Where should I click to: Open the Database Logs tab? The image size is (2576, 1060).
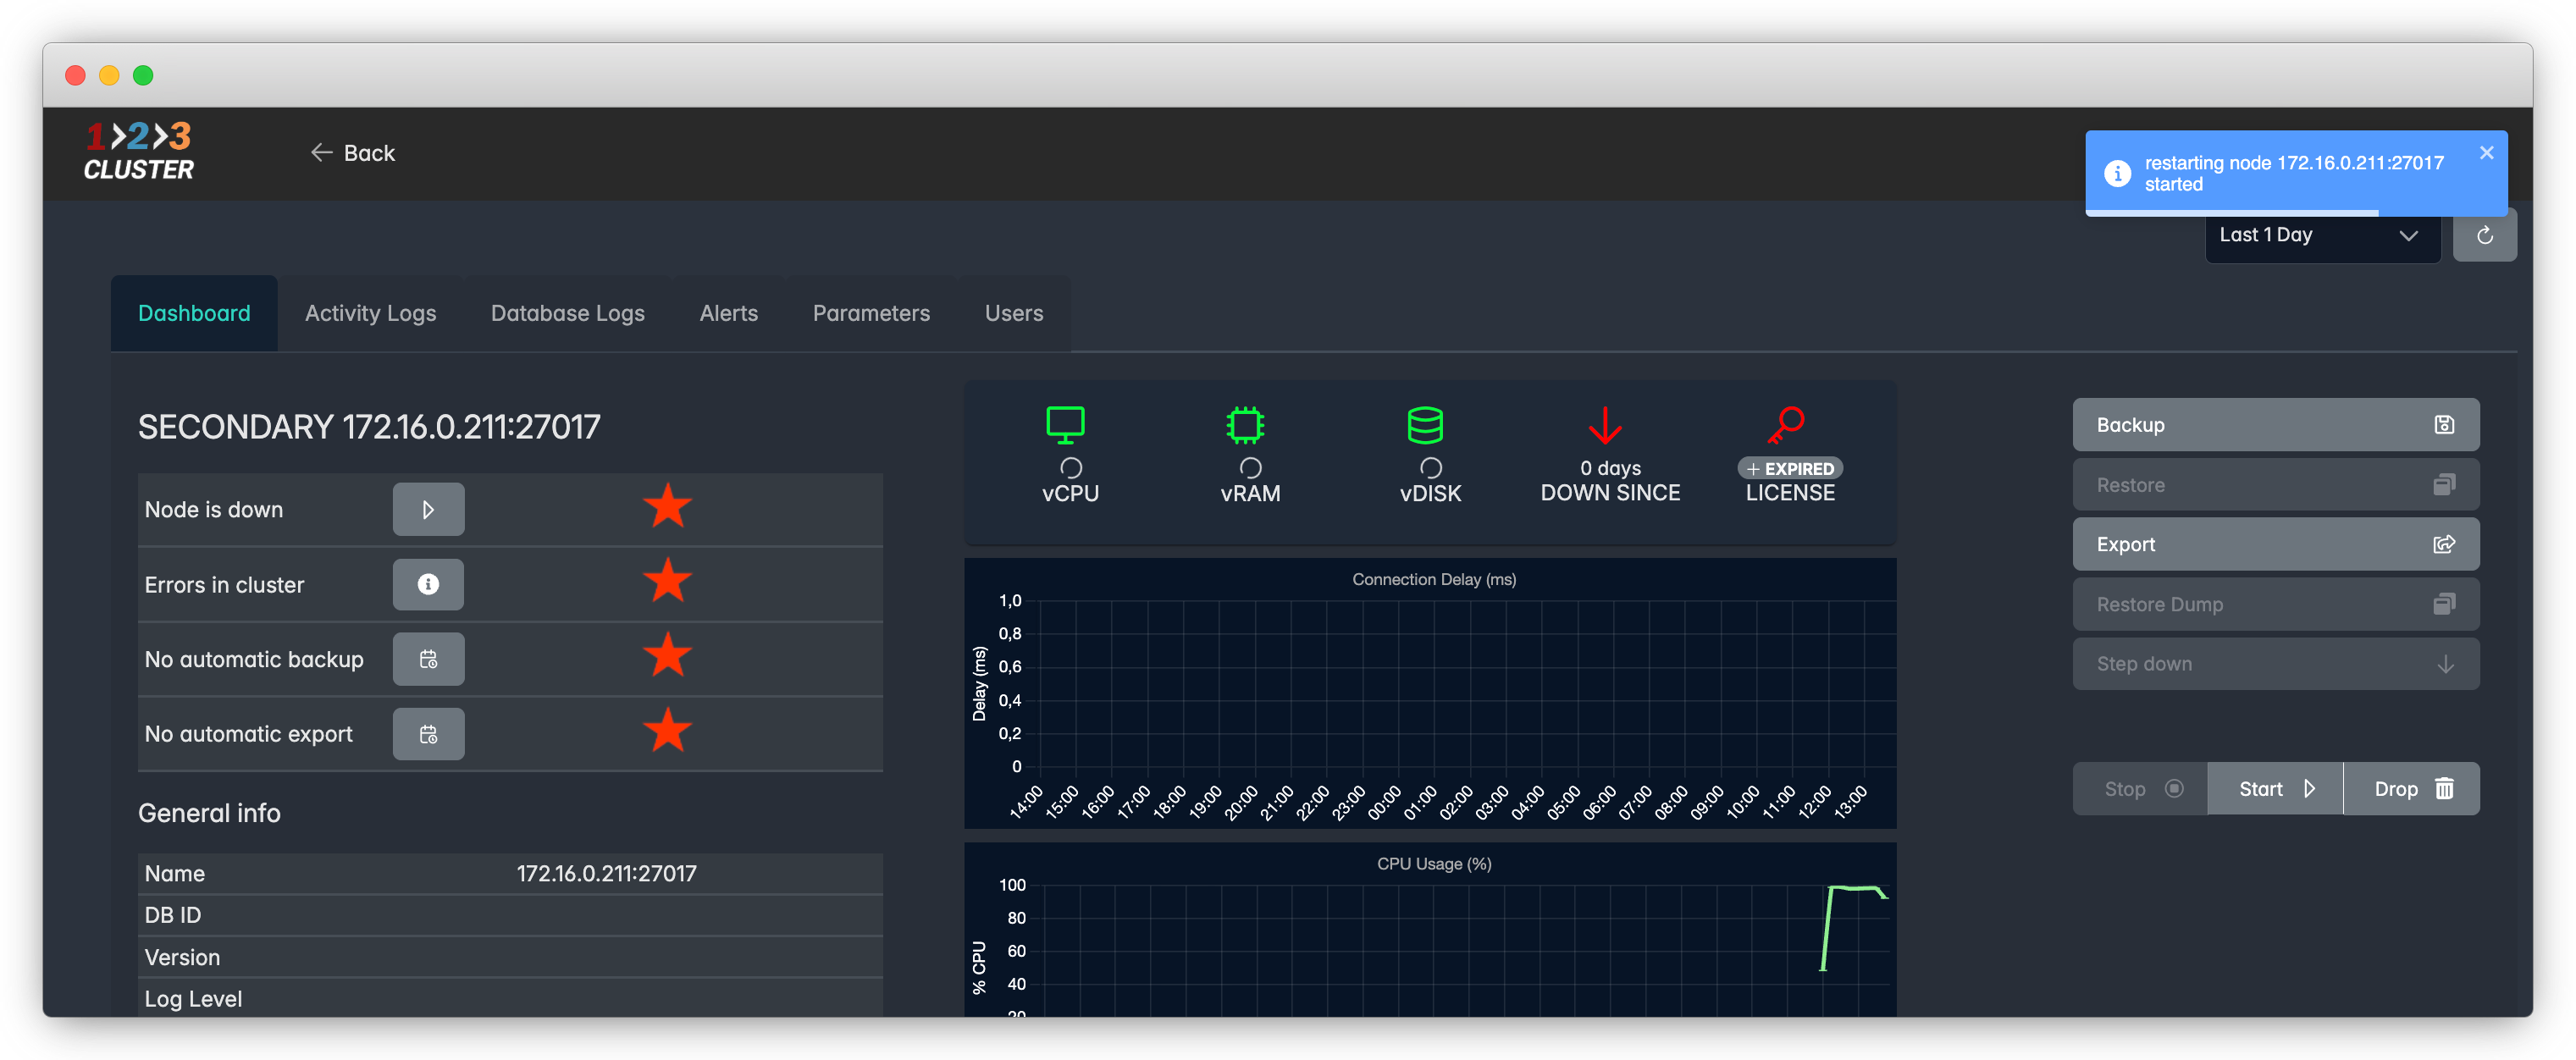tap(567, 313)
